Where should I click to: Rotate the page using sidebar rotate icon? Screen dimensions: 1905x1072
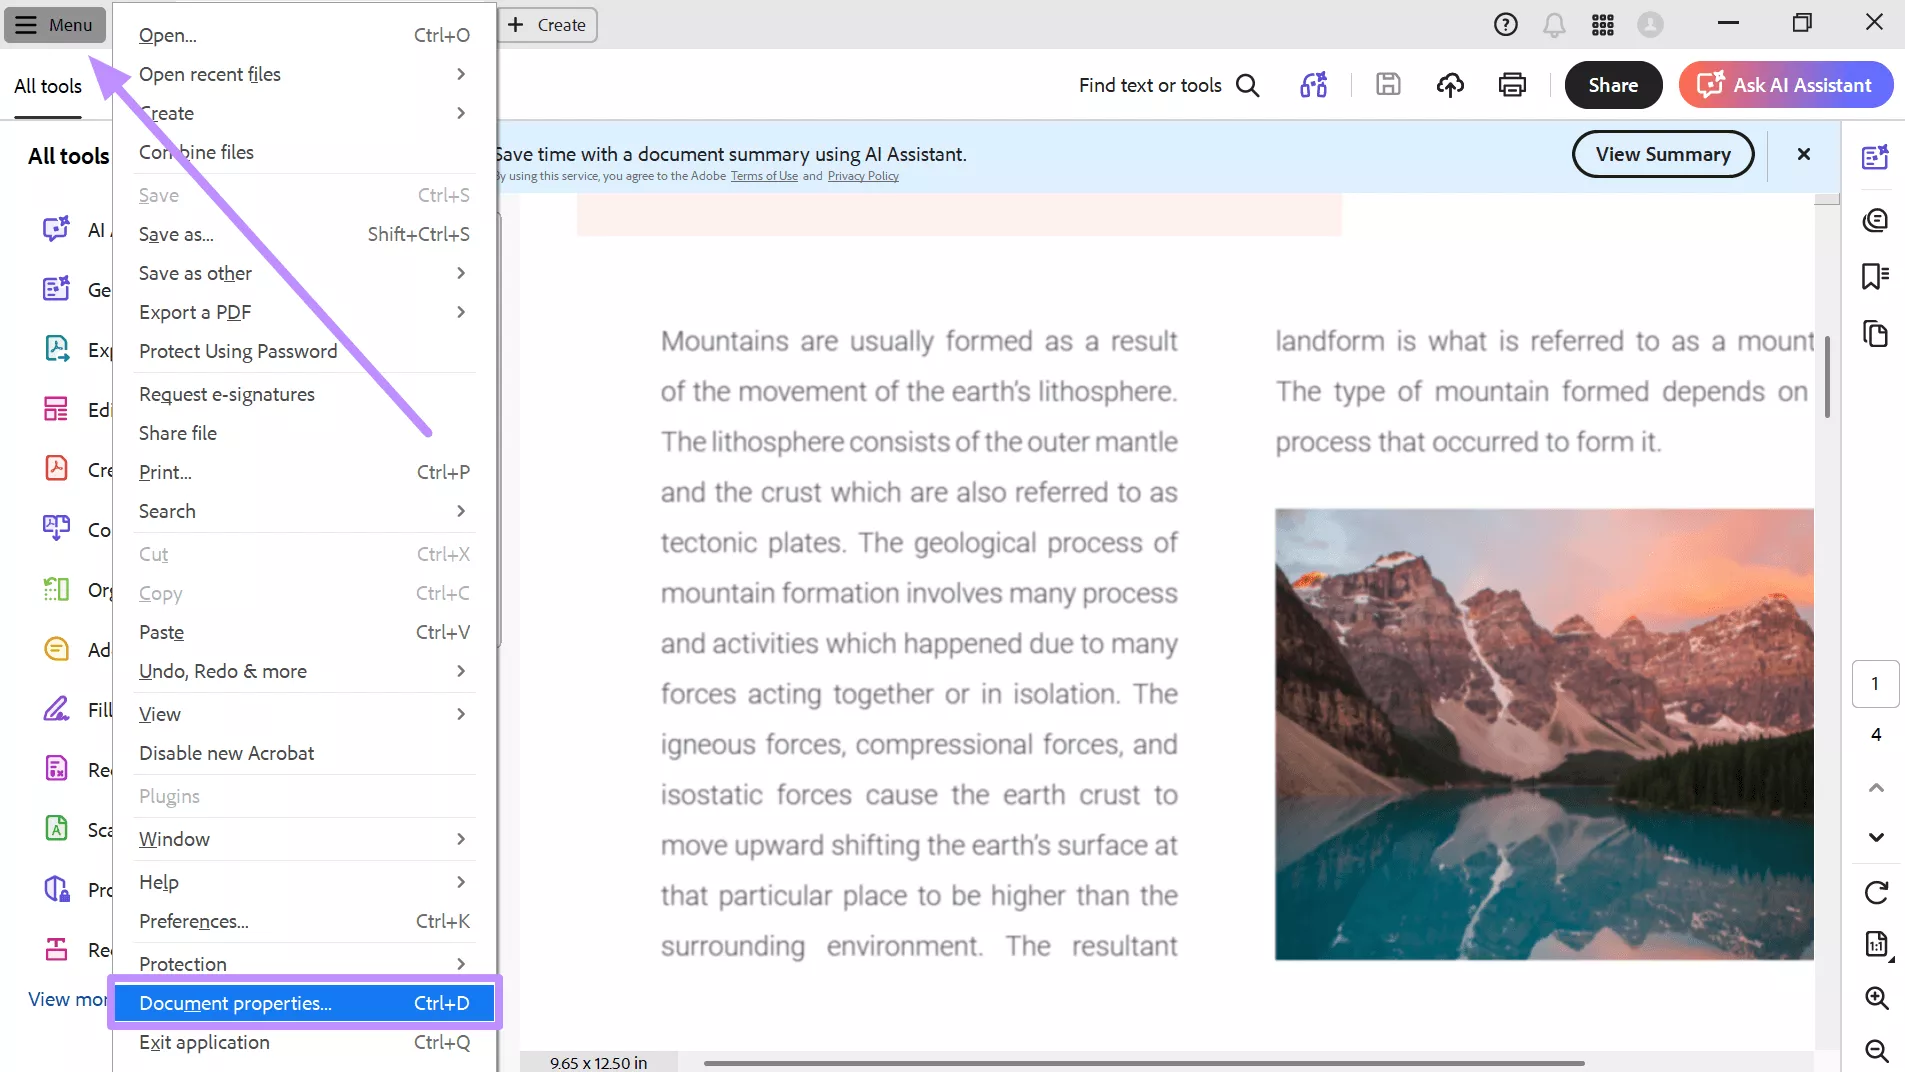[1876, 891]
